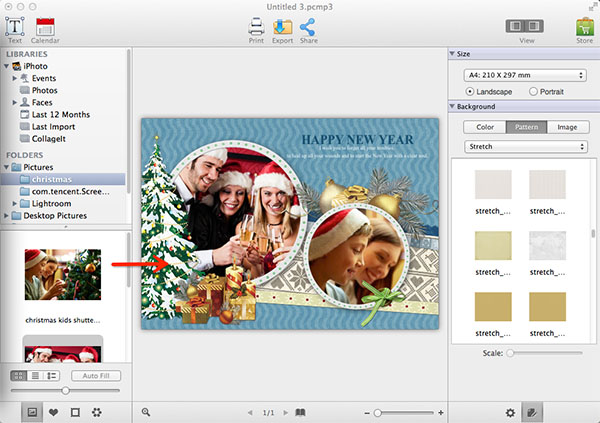This screenshot has height=423, width=600.
Task: Switch to the Image background tab
Action: tap(567, 127)
